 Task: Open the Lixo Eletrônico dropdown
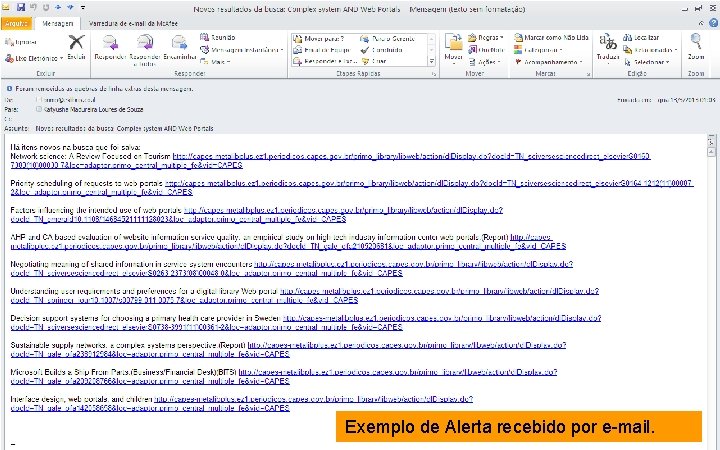point(34,58)
